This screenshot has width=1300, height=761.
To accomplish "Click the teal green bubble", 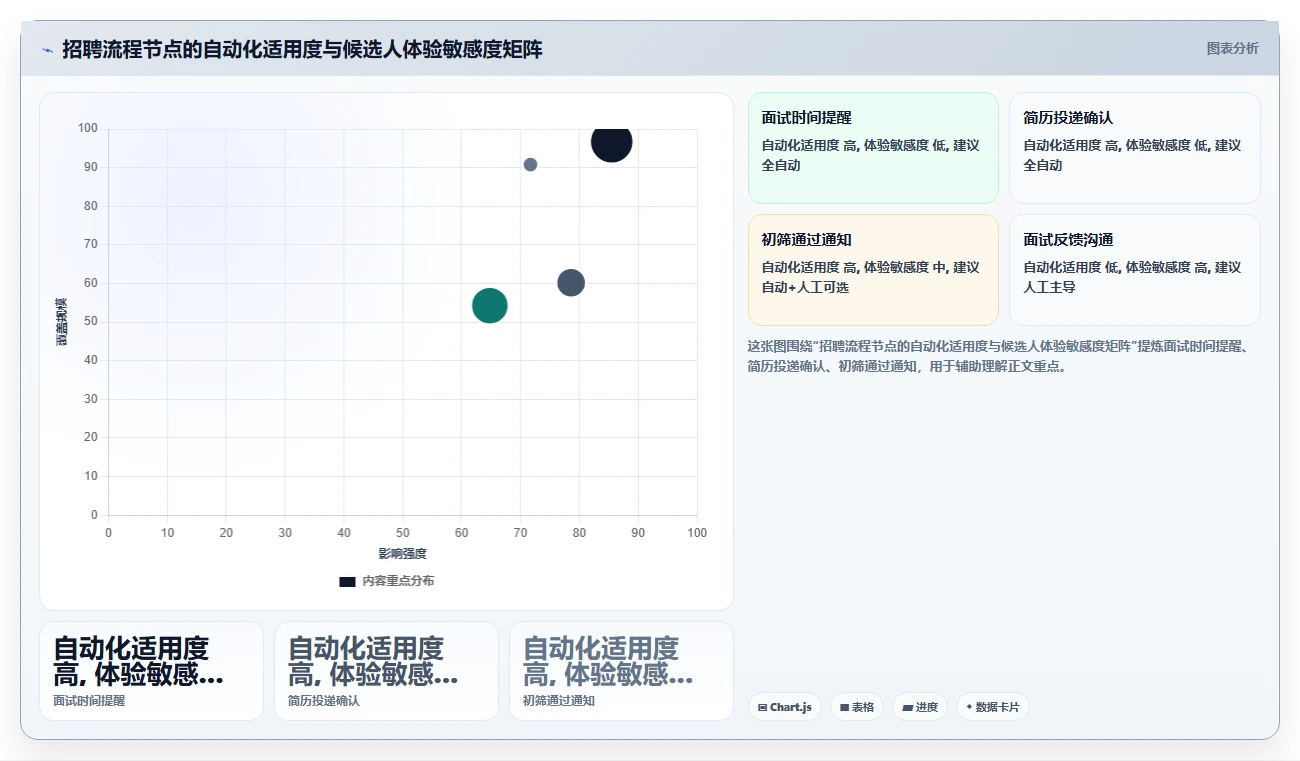I will [490, 305].
